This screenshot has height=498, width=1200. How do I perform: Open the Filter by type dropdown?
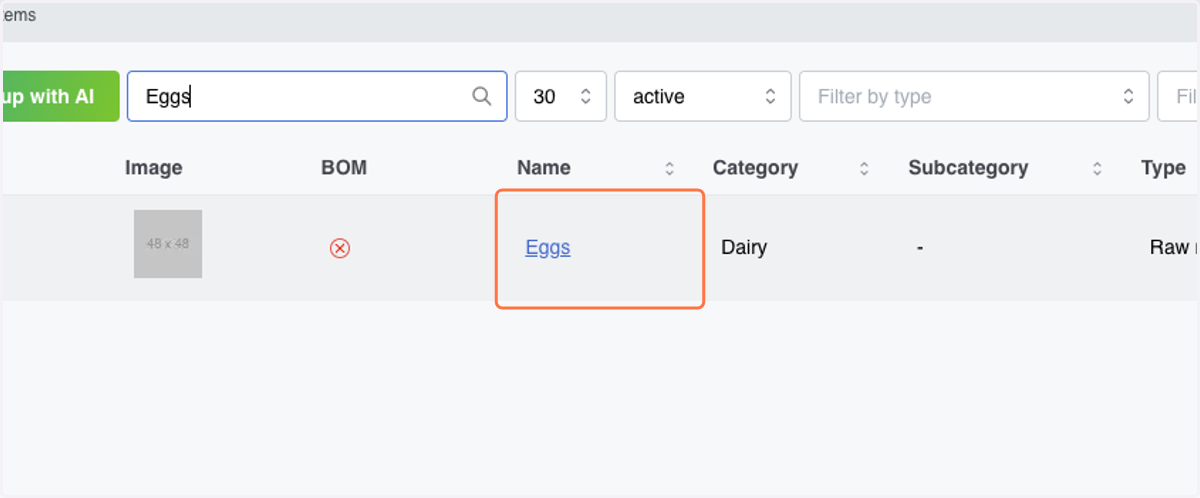(974, 96)
